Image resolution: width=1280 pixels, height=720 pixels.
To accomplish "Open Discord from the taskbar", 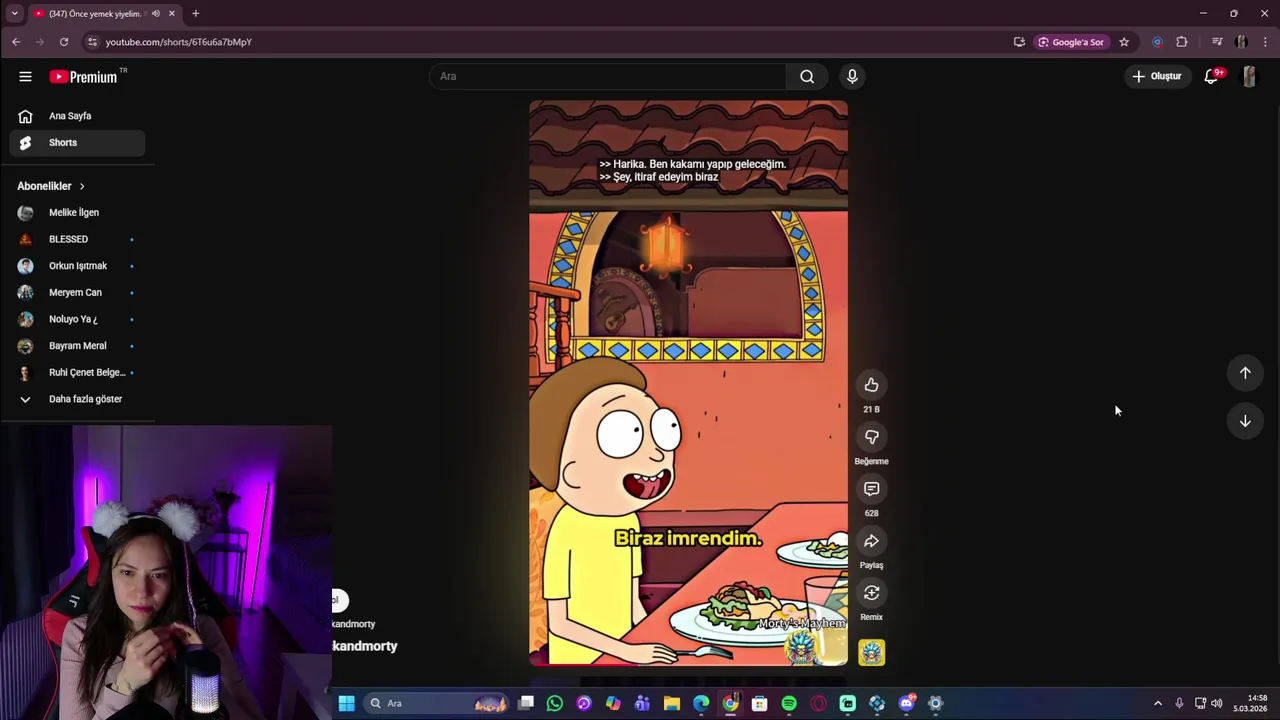I will pos(906,703).
